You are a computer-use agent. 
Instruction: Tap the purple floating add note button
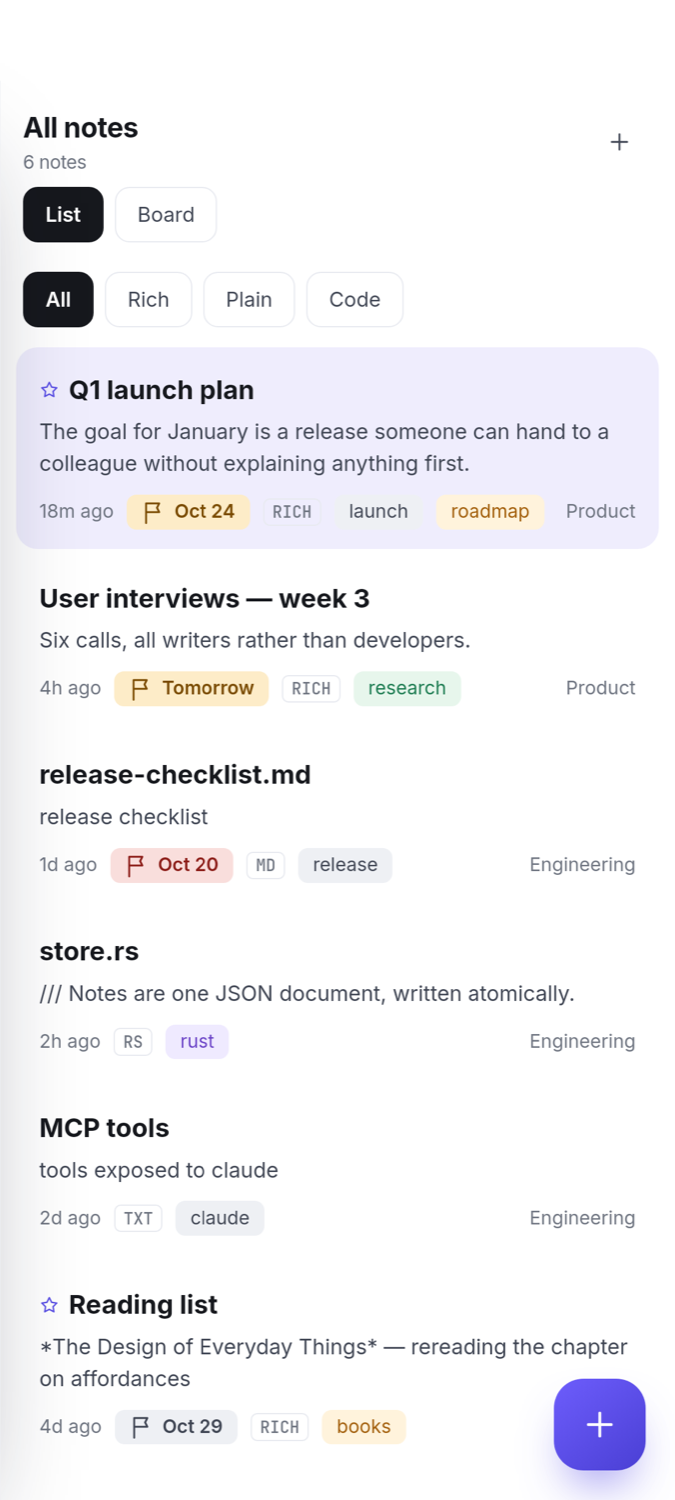coord(600,1424)
